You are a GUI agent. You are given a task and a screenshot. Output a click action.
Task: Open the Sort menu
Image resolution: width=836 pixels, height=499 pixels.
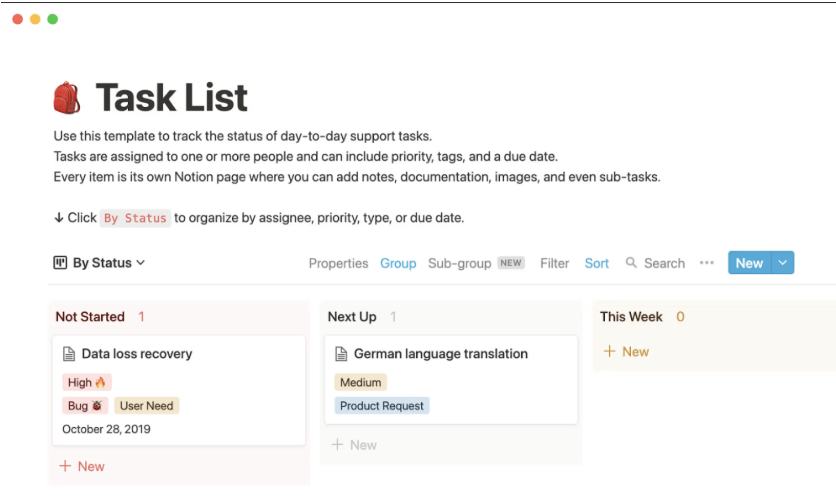597,263
